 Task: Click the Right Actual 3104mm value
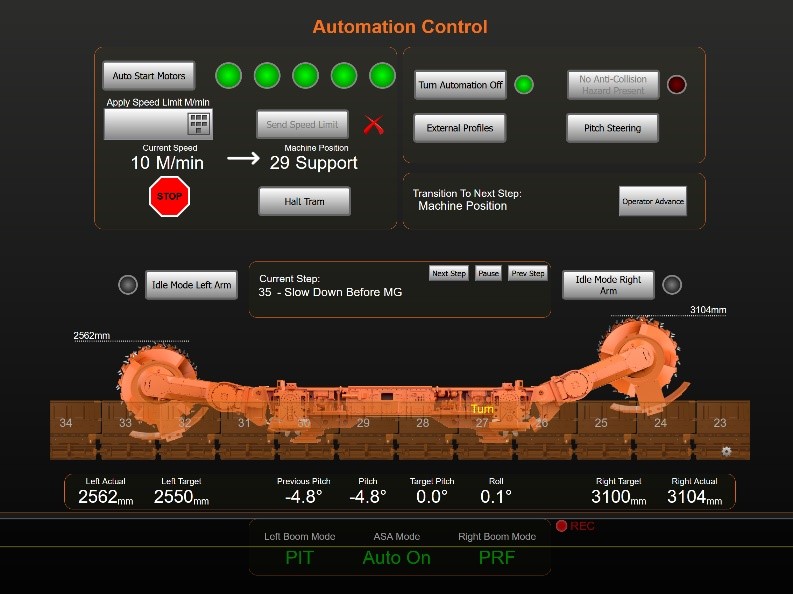[695, 497]
